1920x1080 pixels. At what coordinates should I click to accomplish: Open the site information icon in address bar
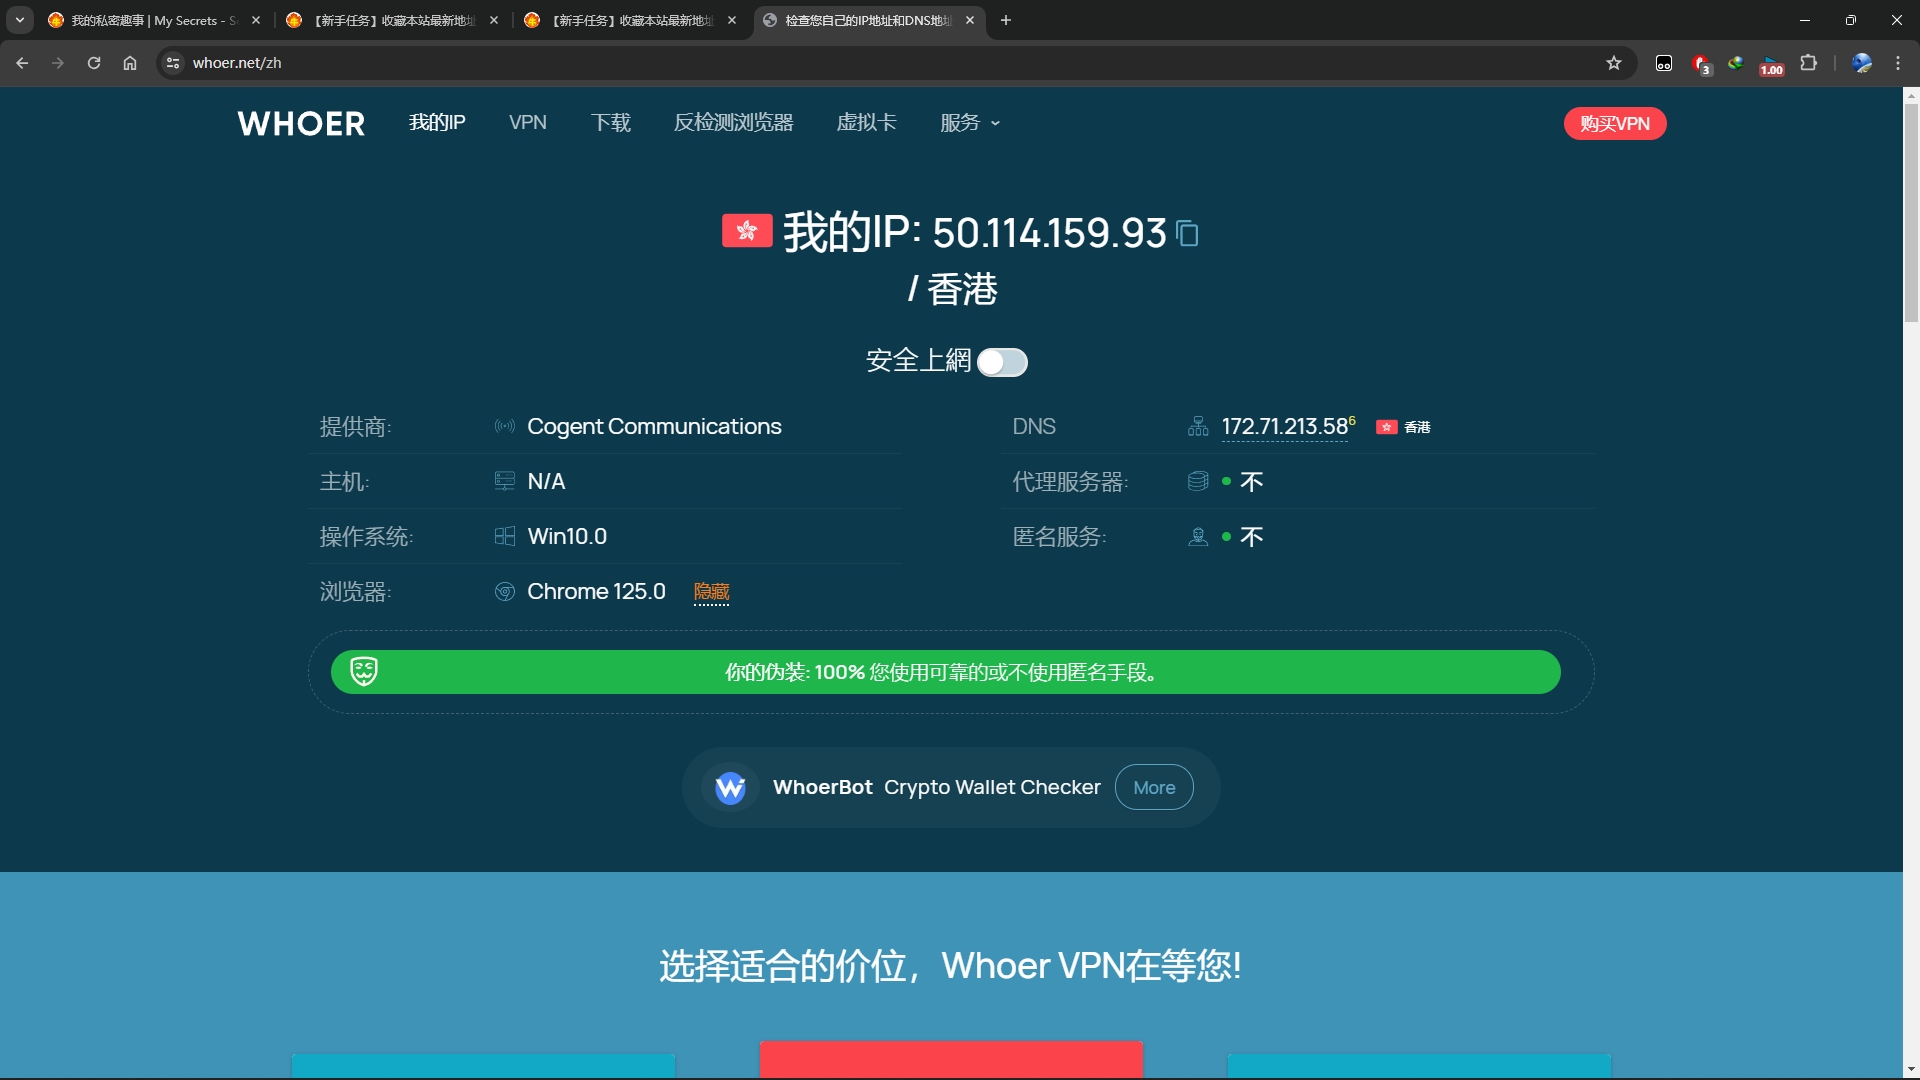173,63
